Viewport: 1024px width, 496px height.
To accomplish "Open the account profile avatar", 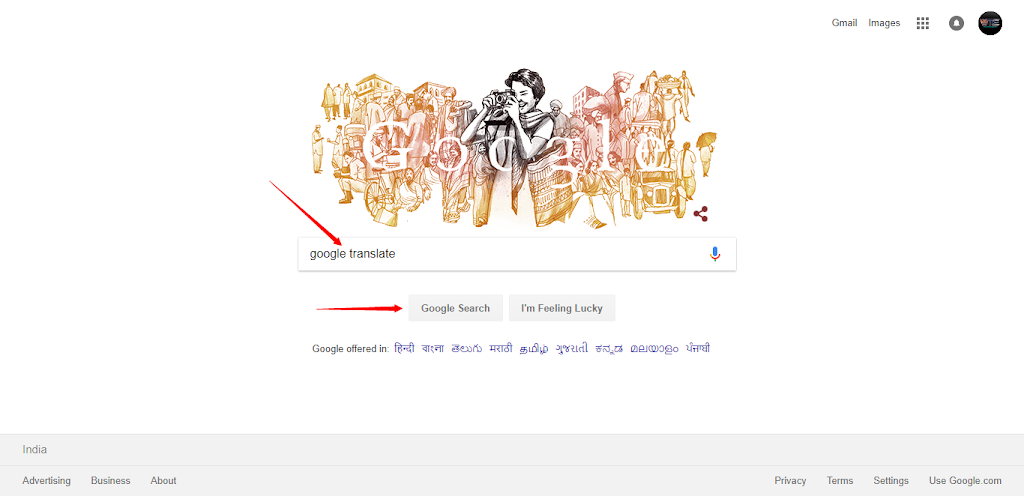I will 990,23.
